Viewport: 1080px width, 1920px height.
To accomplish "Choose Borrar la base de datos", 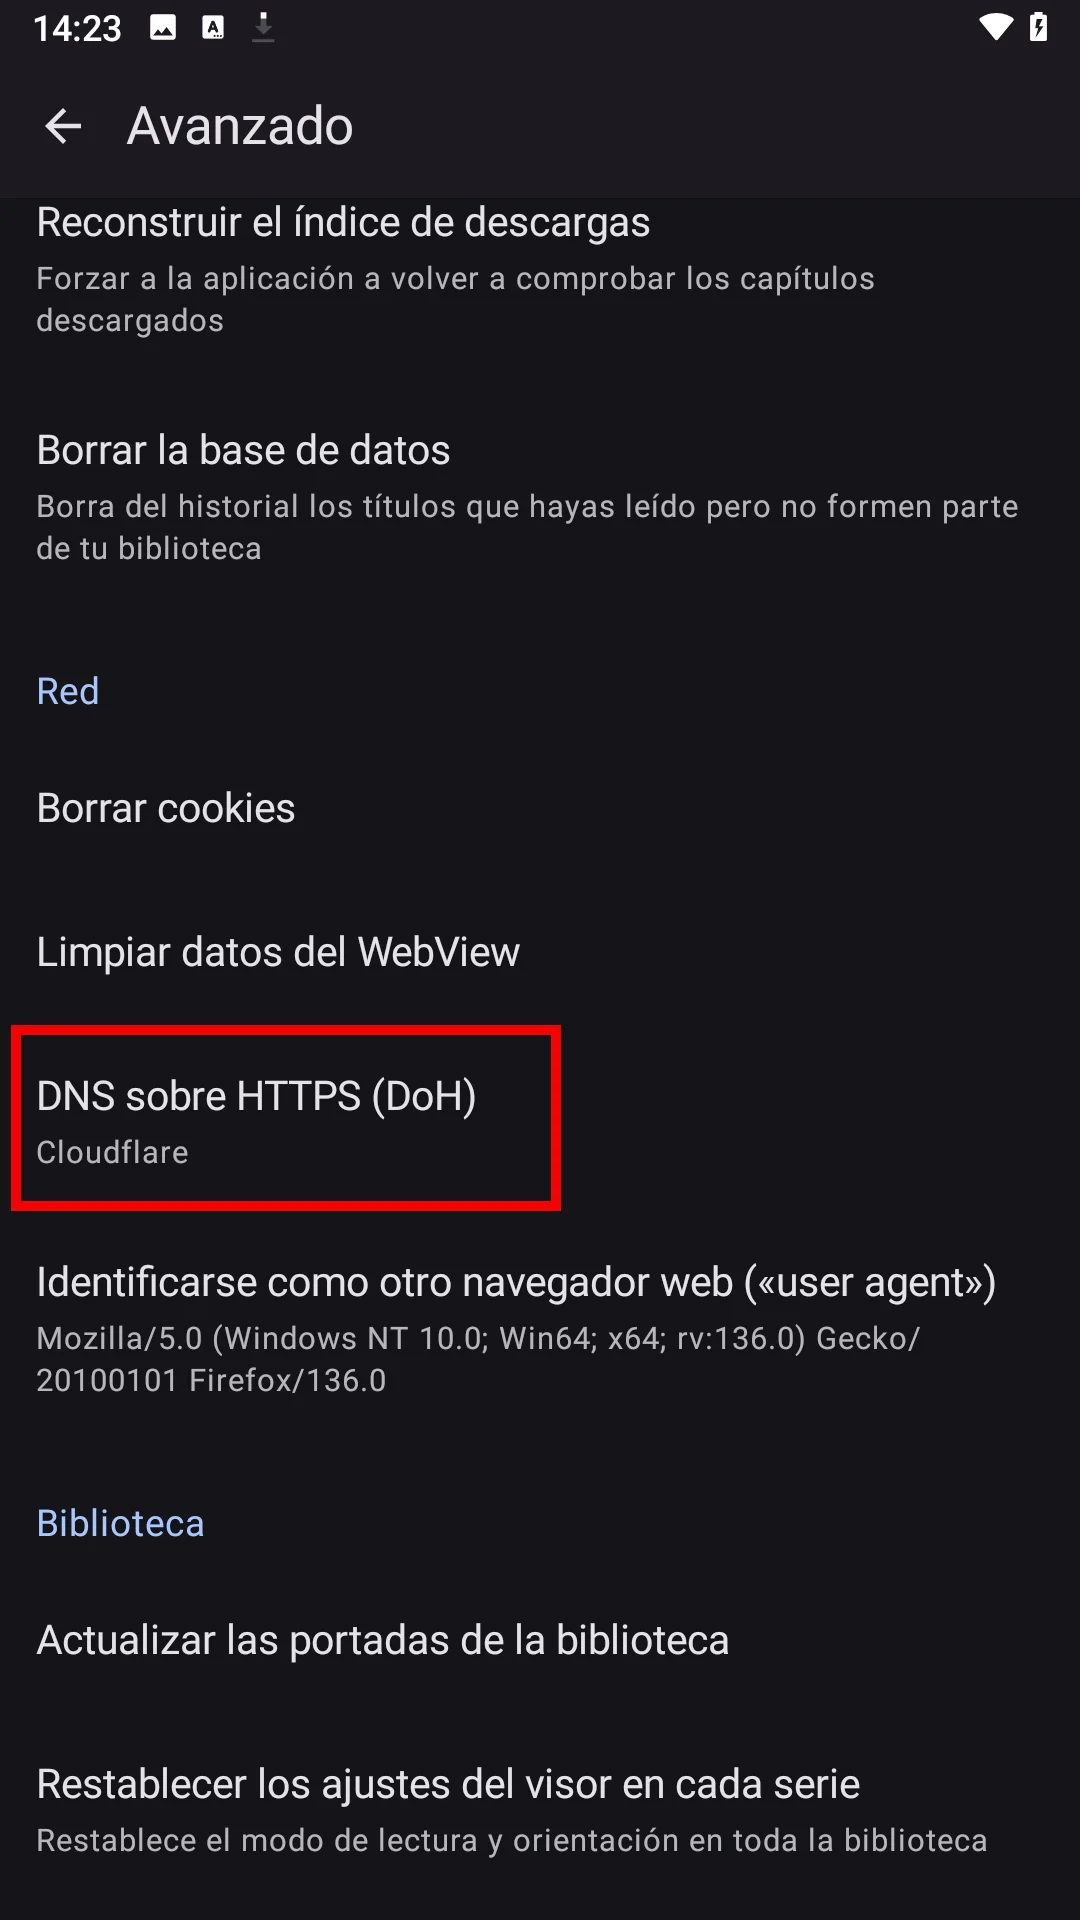I will coord(540,496).
